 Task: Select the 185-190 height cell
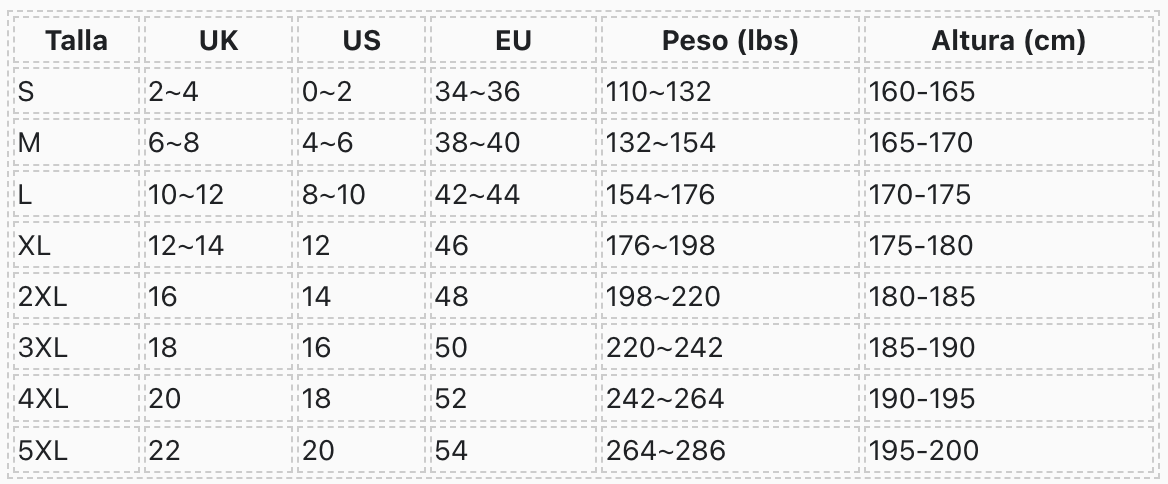pos(1009,348)
